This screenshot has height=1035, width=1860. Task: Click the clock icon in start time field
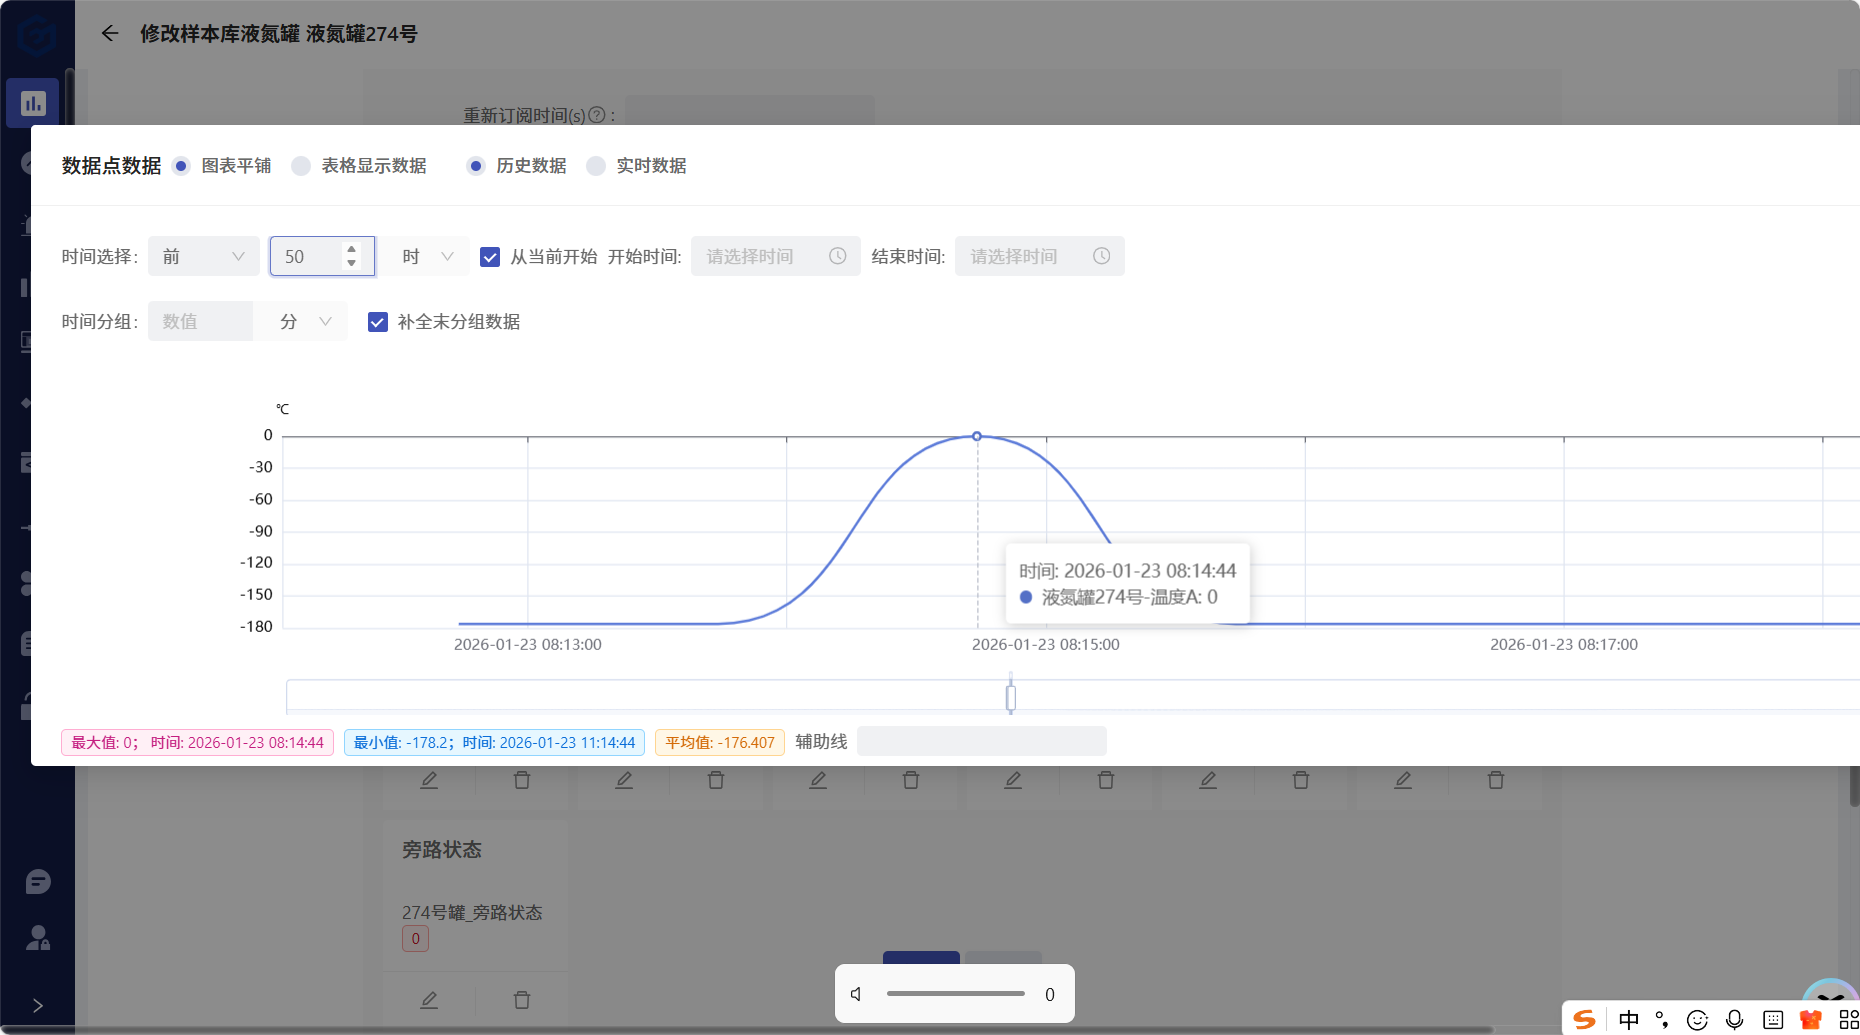click(837, 256)
